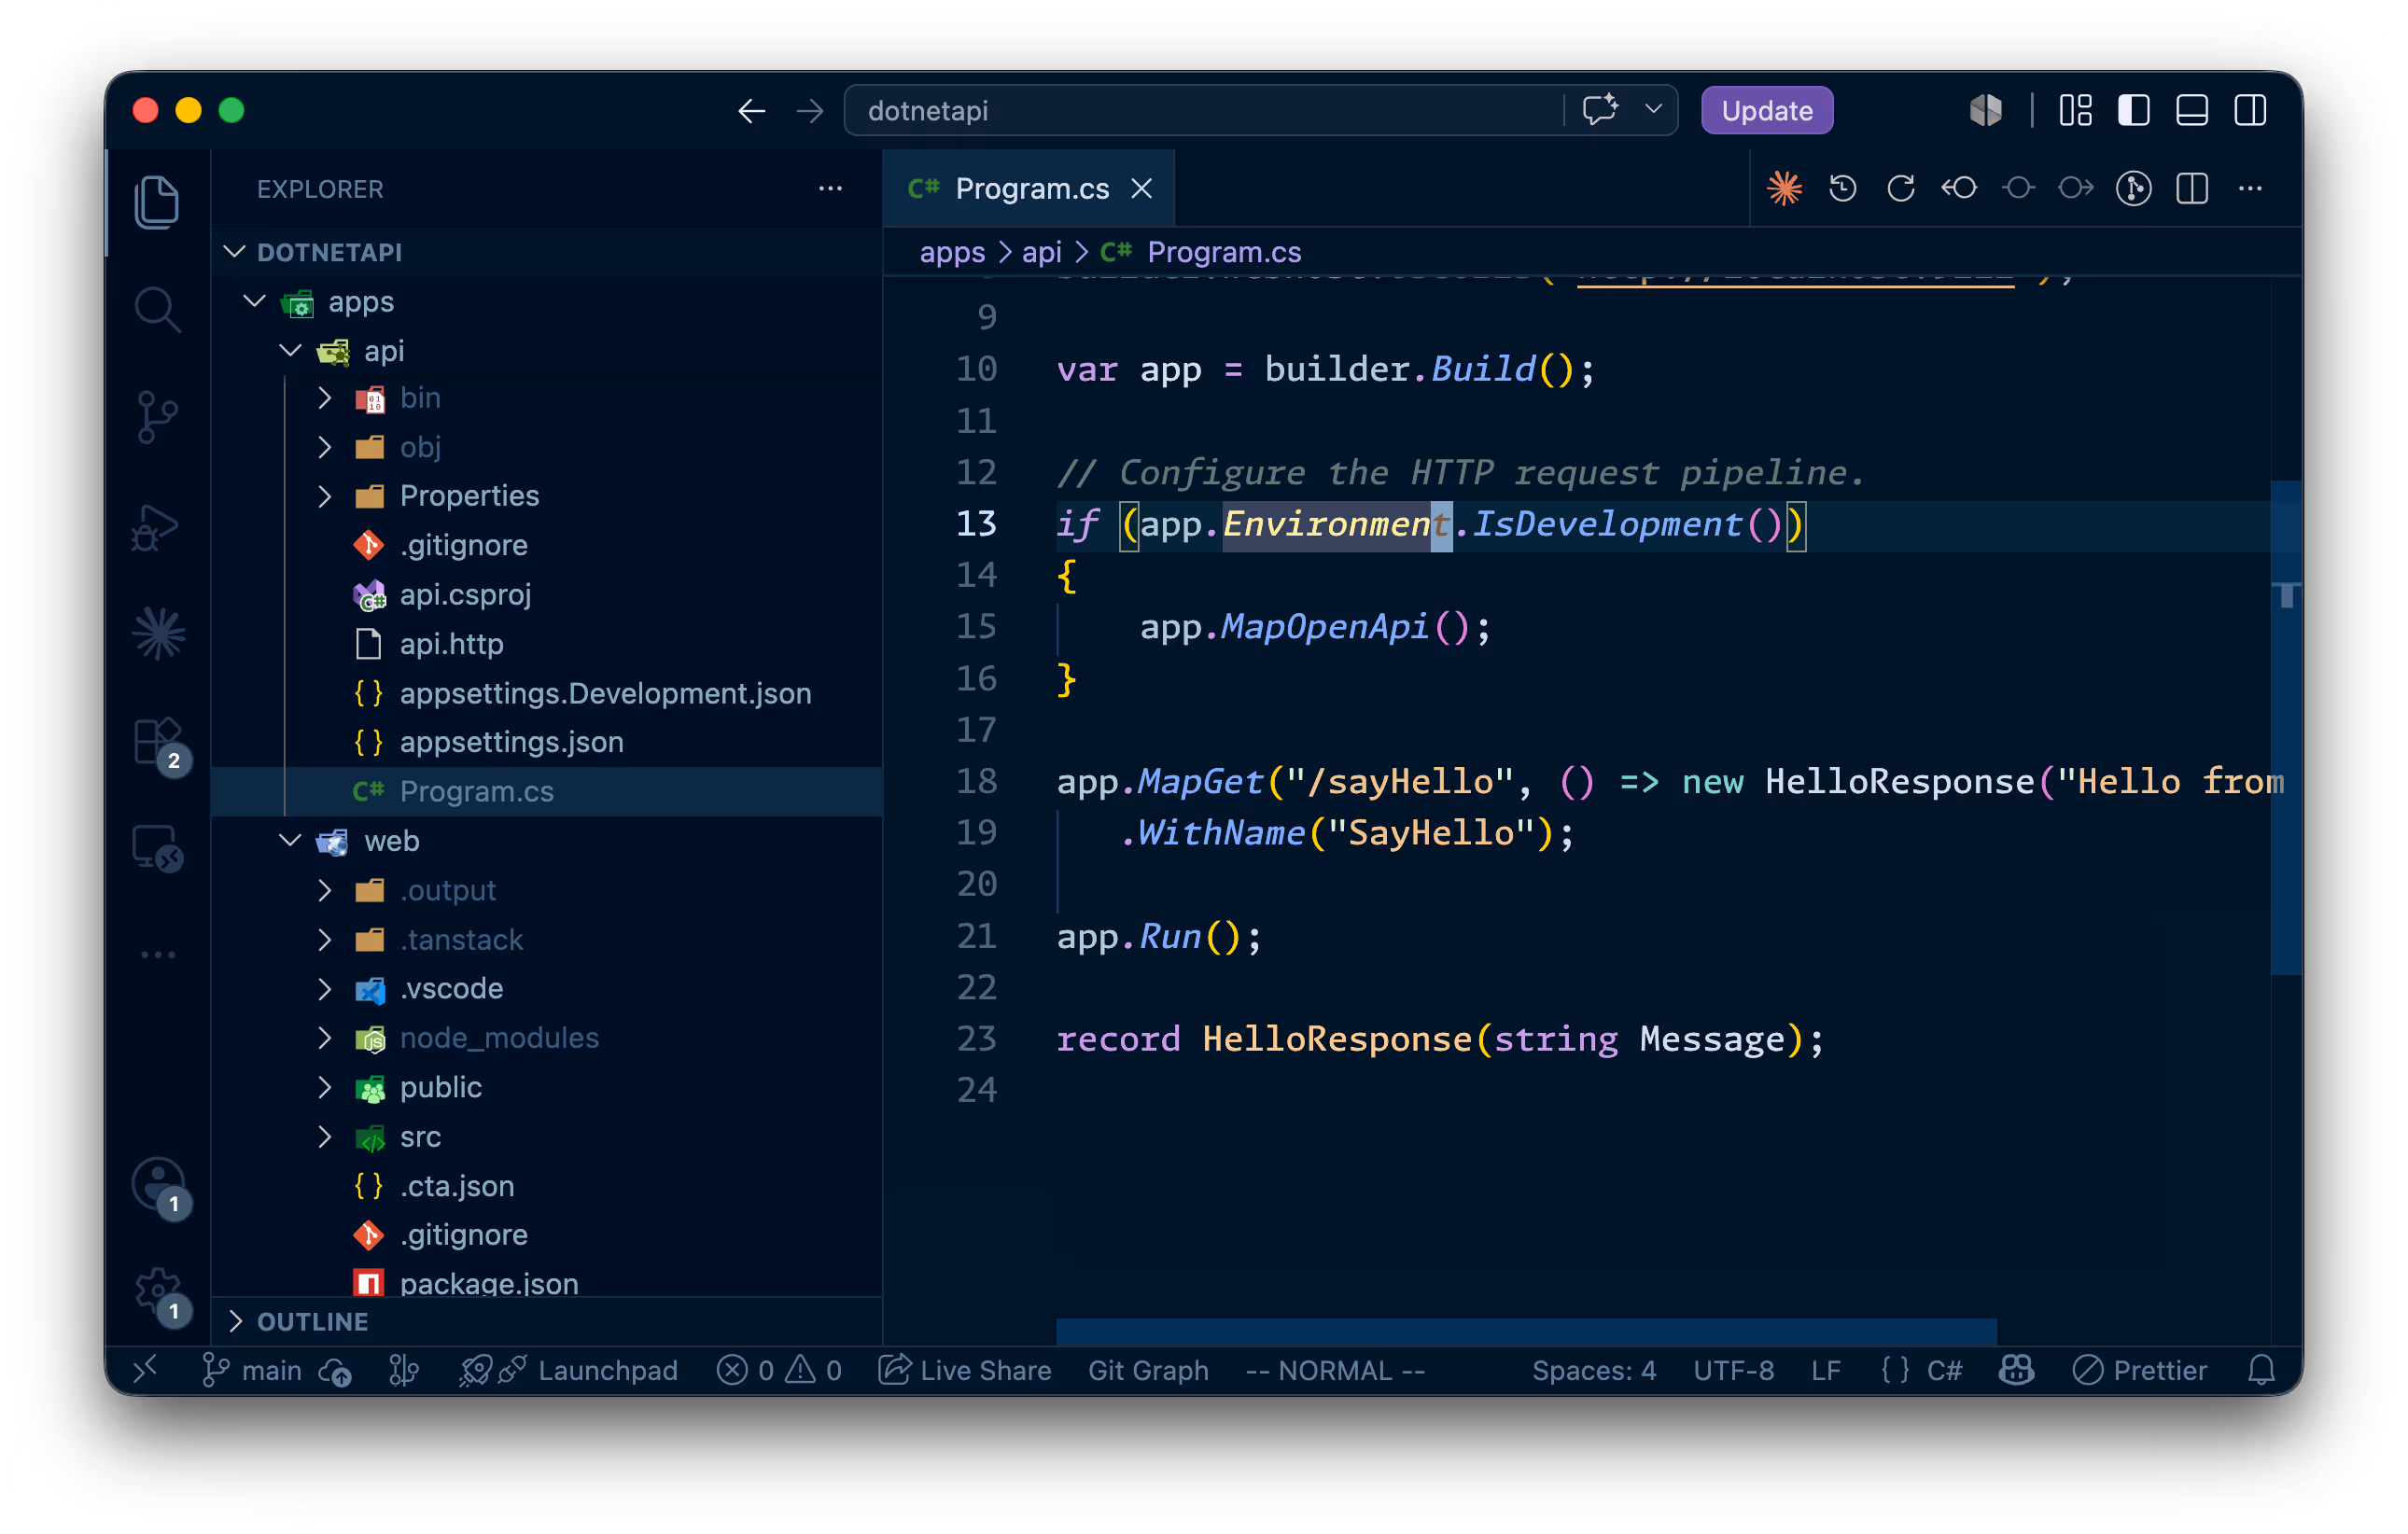The height and width of the screenshot is (1534, 2408).
Task: Start Live Share session
Action: click(x=965, y=1370)
